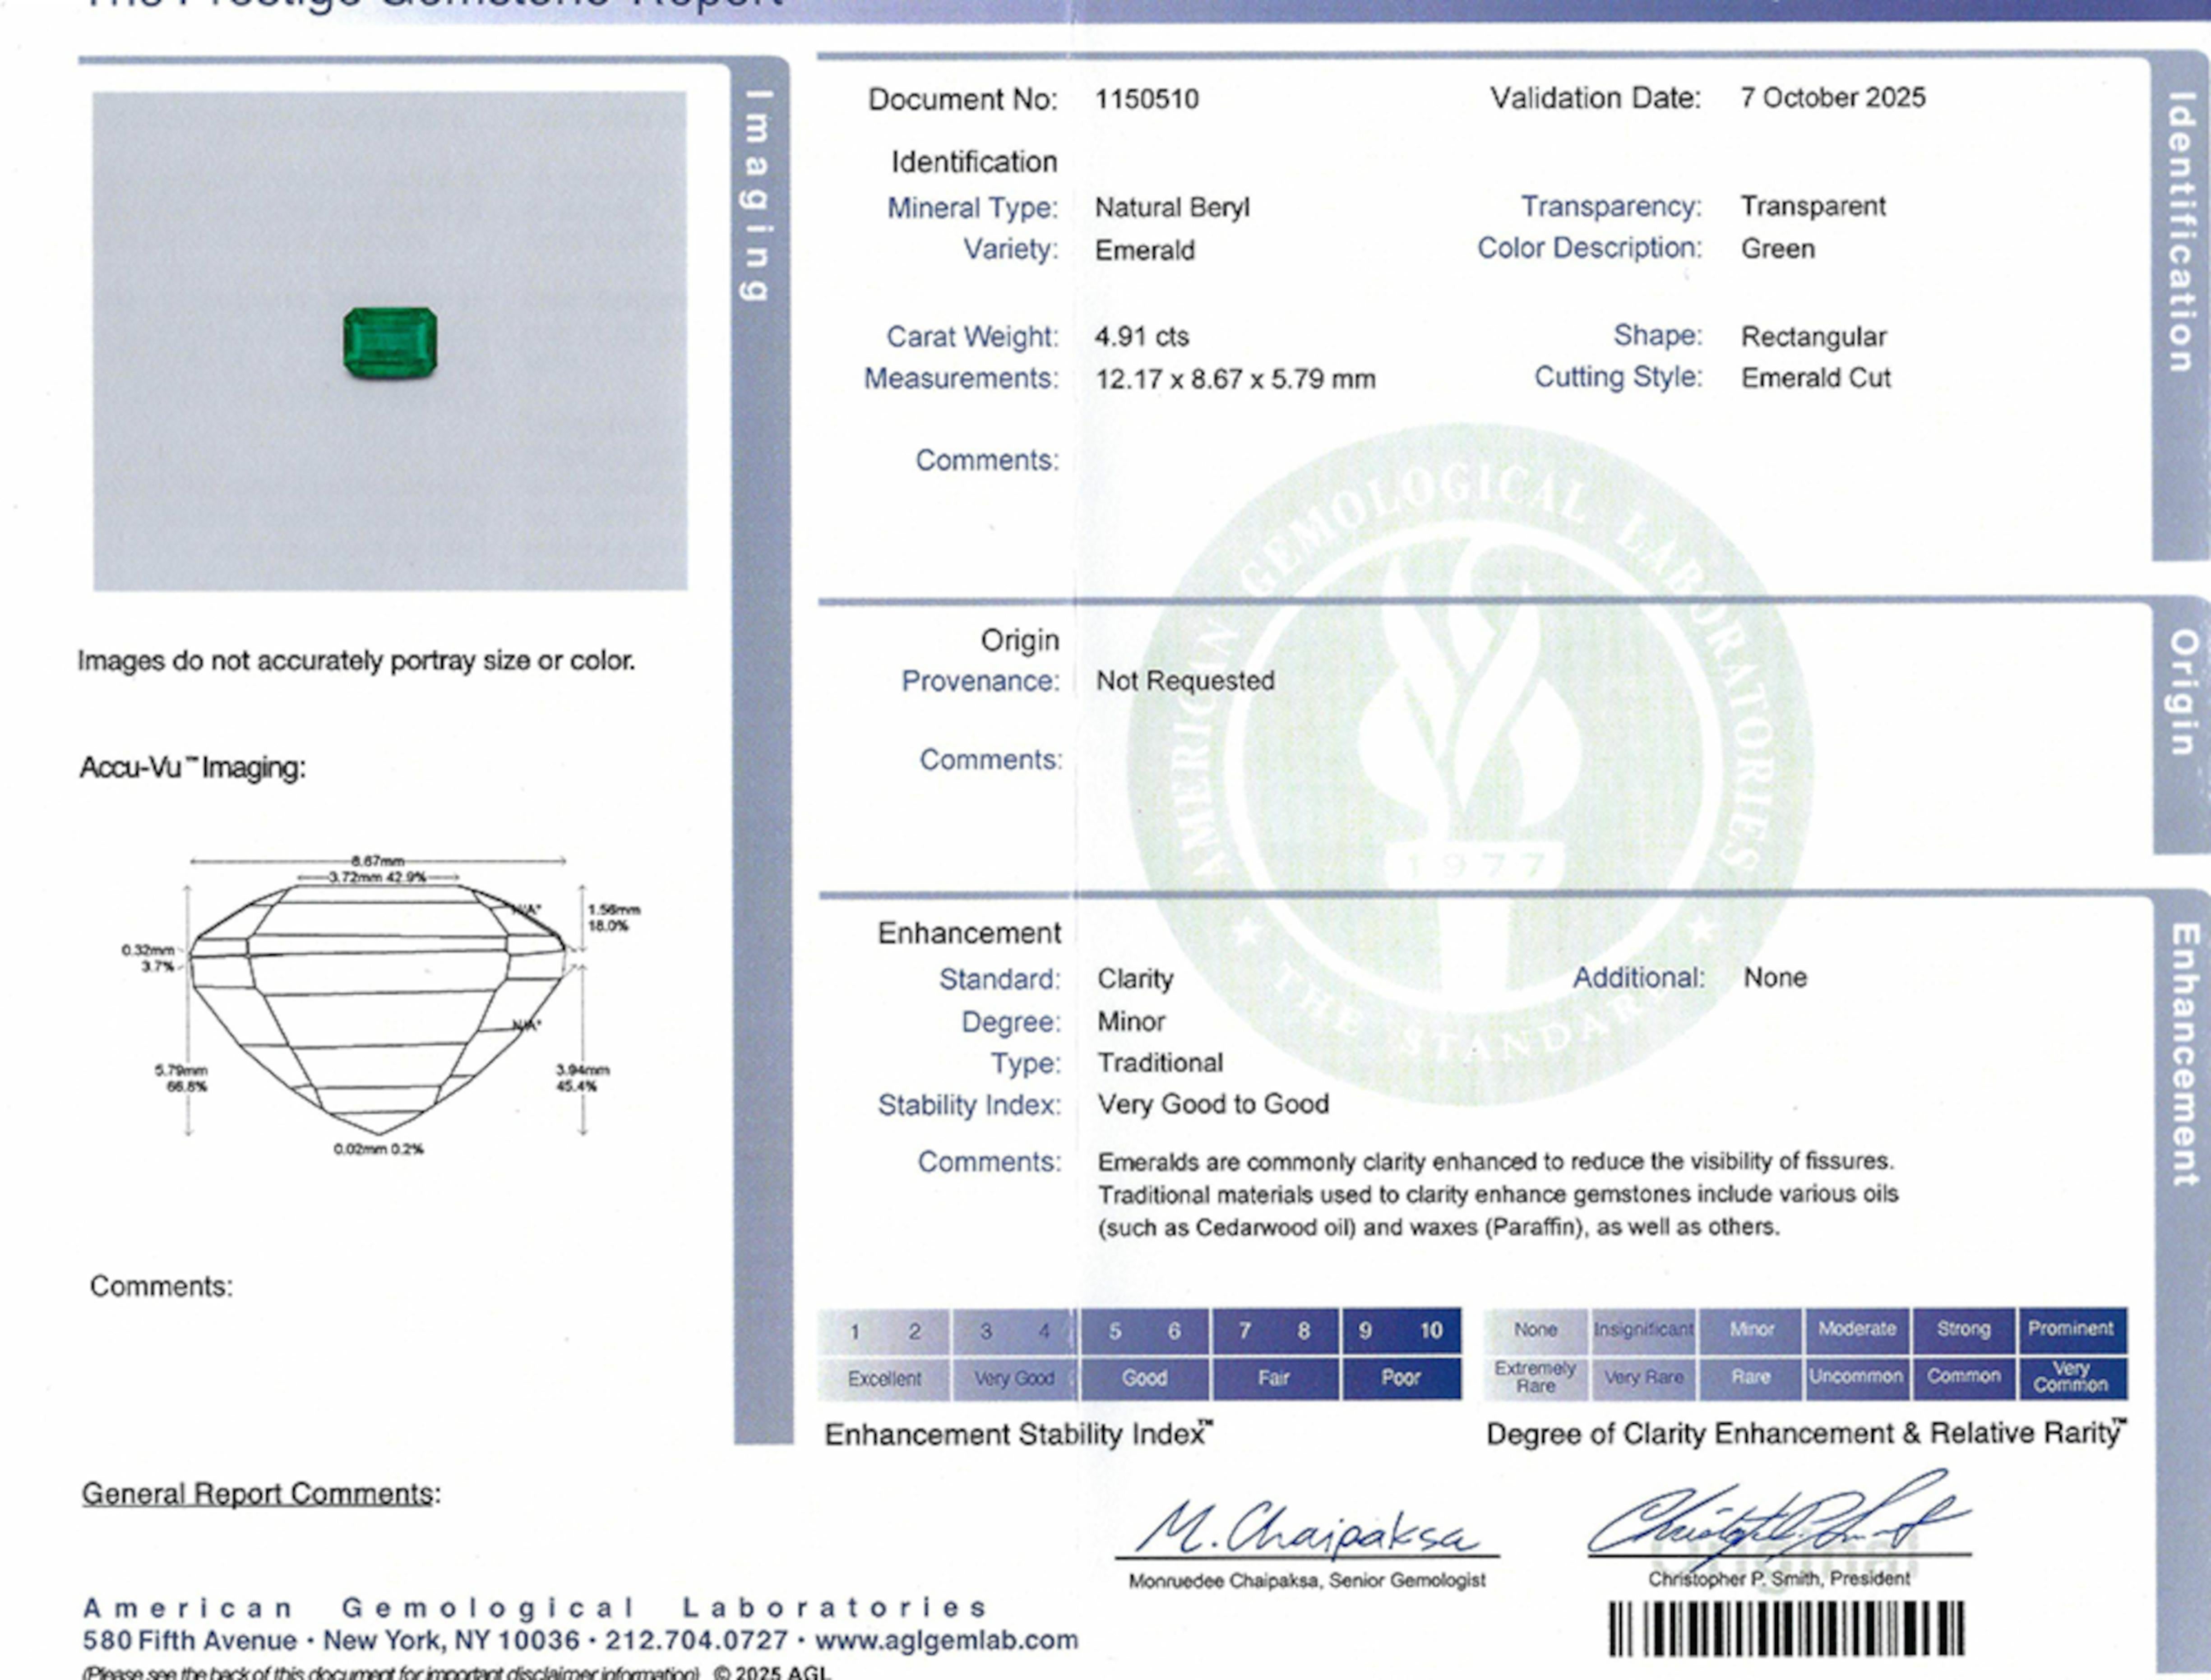Select the 'None' clarity enhancement cell

(x=1537, y=1330)
